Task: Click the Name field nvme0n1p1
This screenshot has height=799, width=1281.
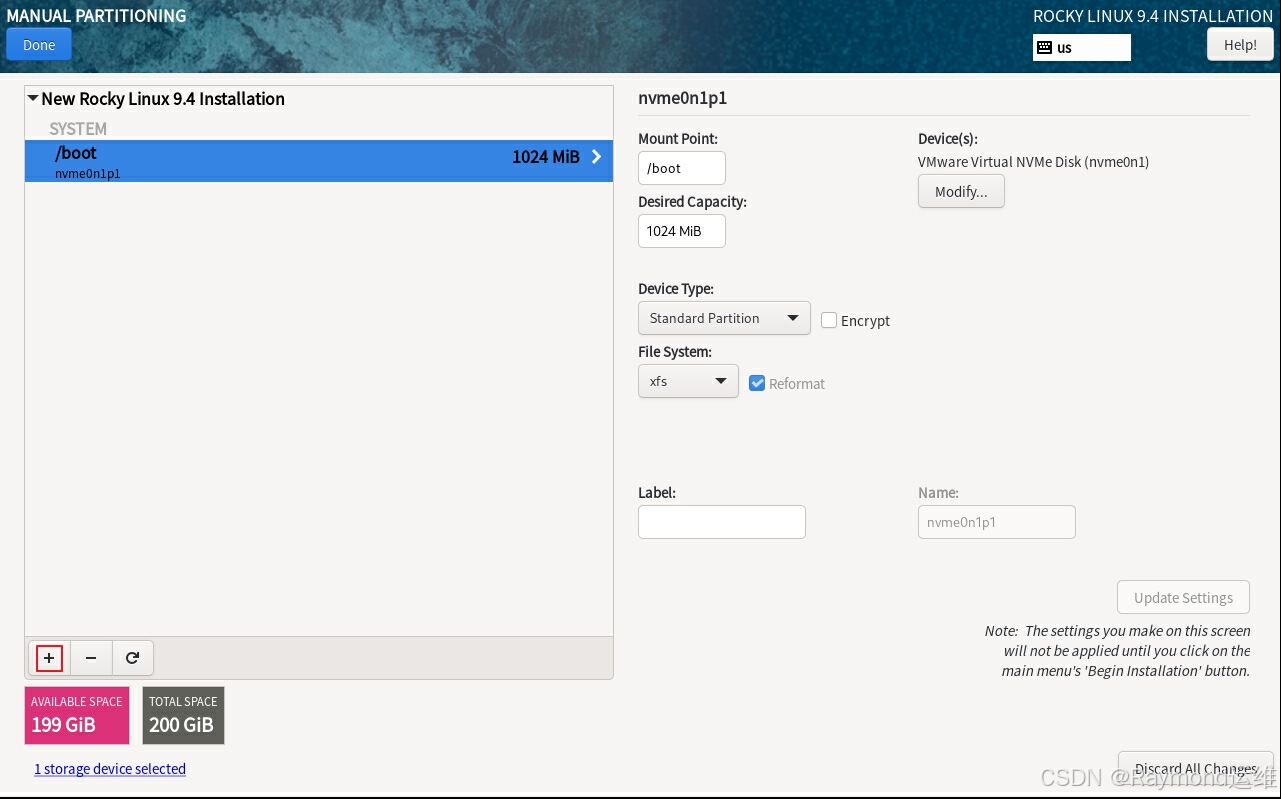Action: pyautogui.click(x=997, y=522)
